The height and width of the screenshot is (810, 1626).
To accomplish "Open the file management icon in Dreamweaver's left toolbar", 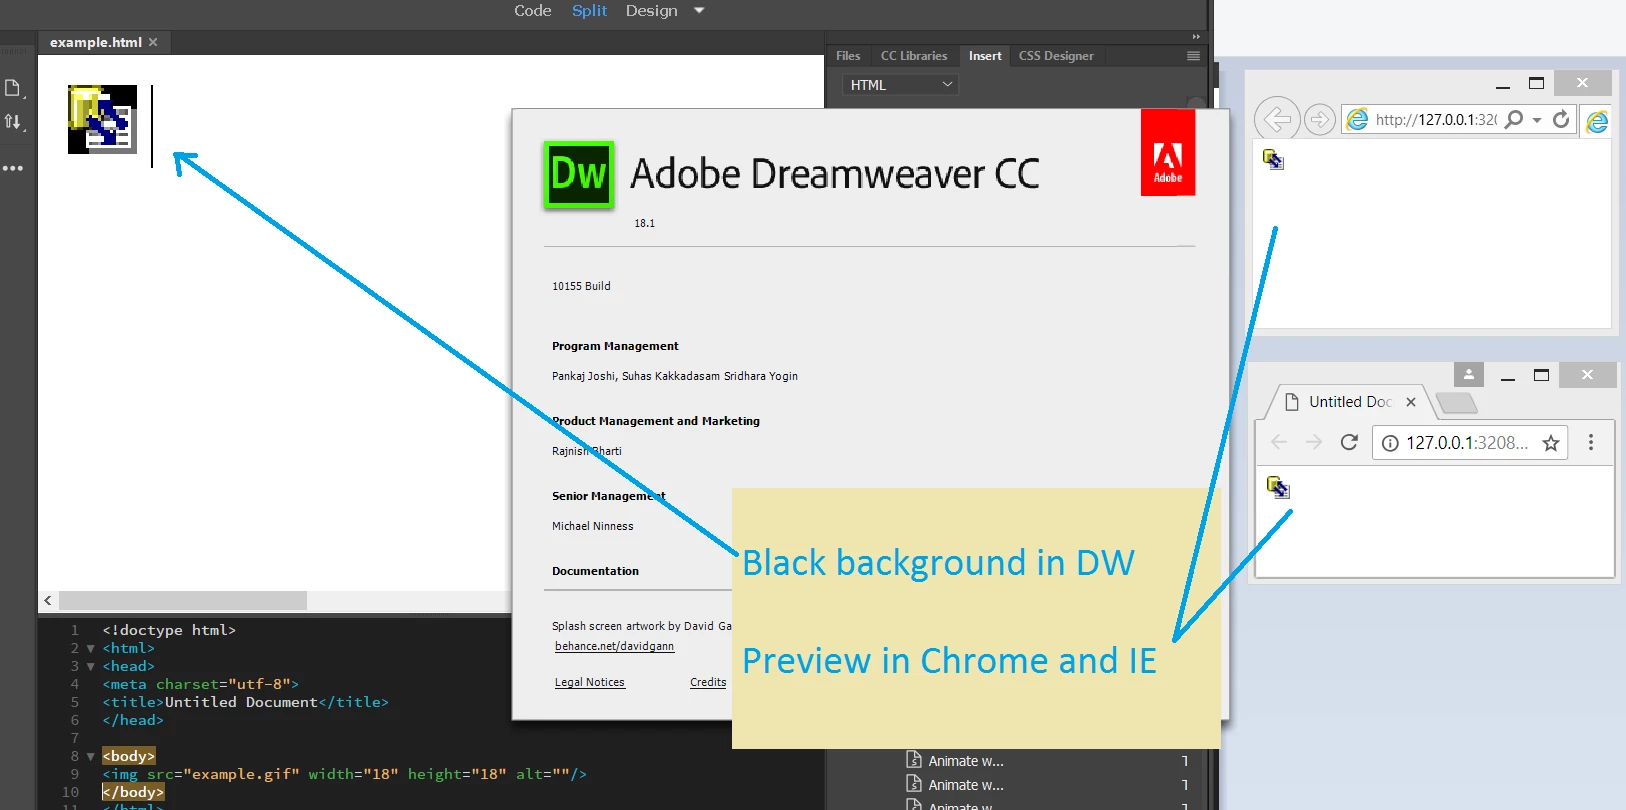I will [13, 88].
